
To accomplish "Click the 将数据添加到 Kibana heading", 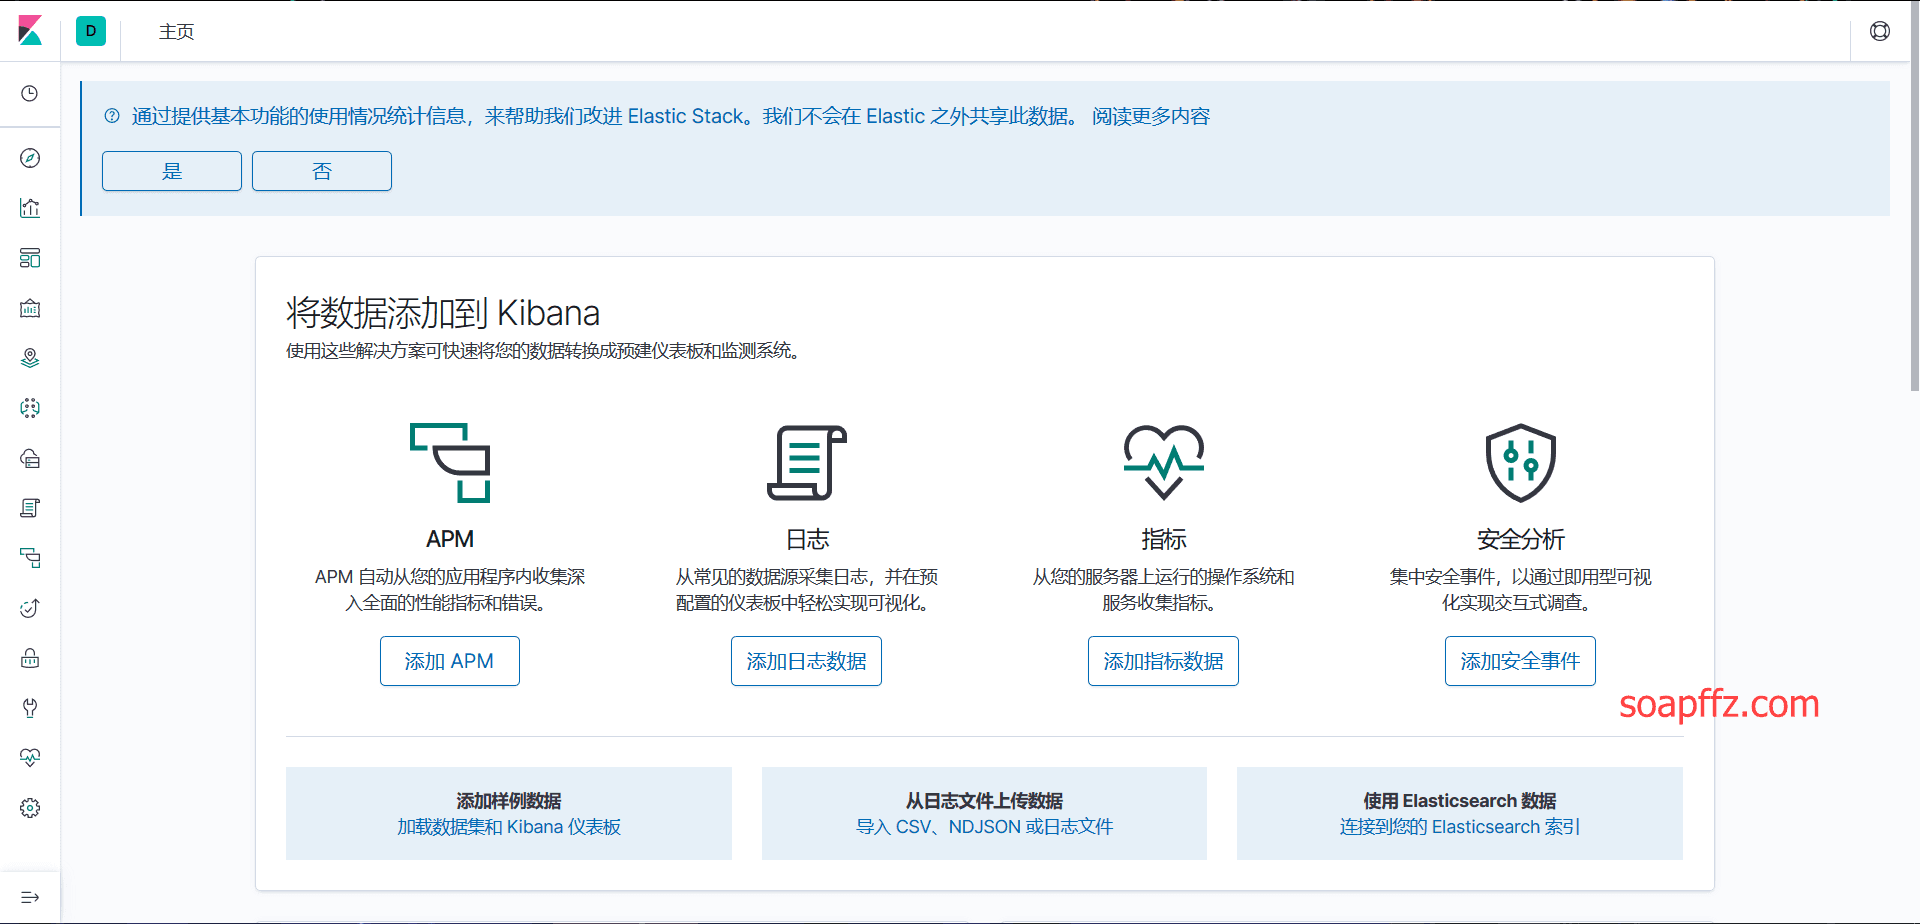I will click(443, 313).
